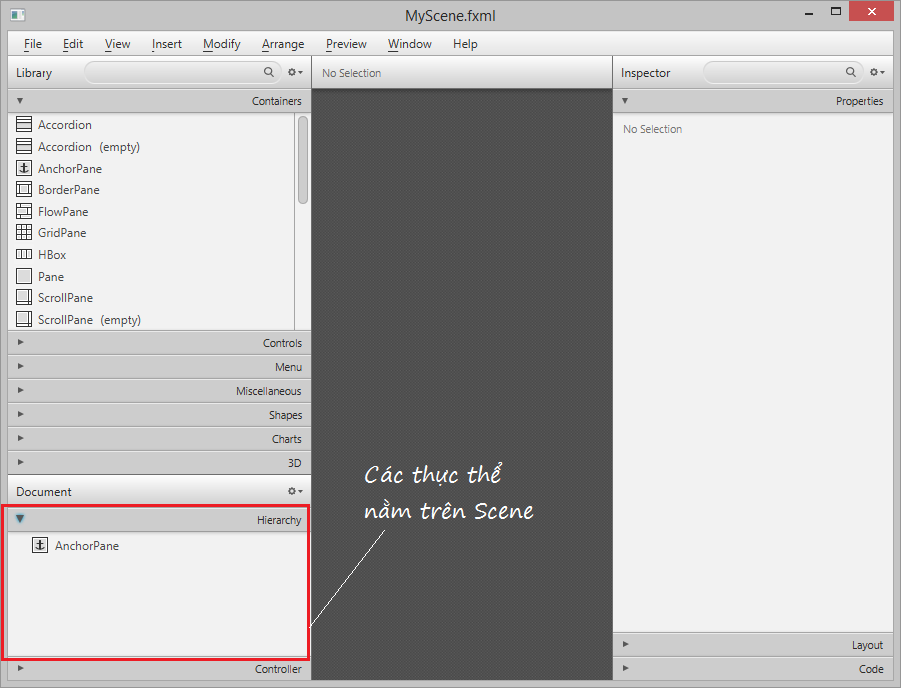Viewport: 901px width, 688px height.
Task: Maximize the MyScene.fxml window
Action: pos(835,11)
